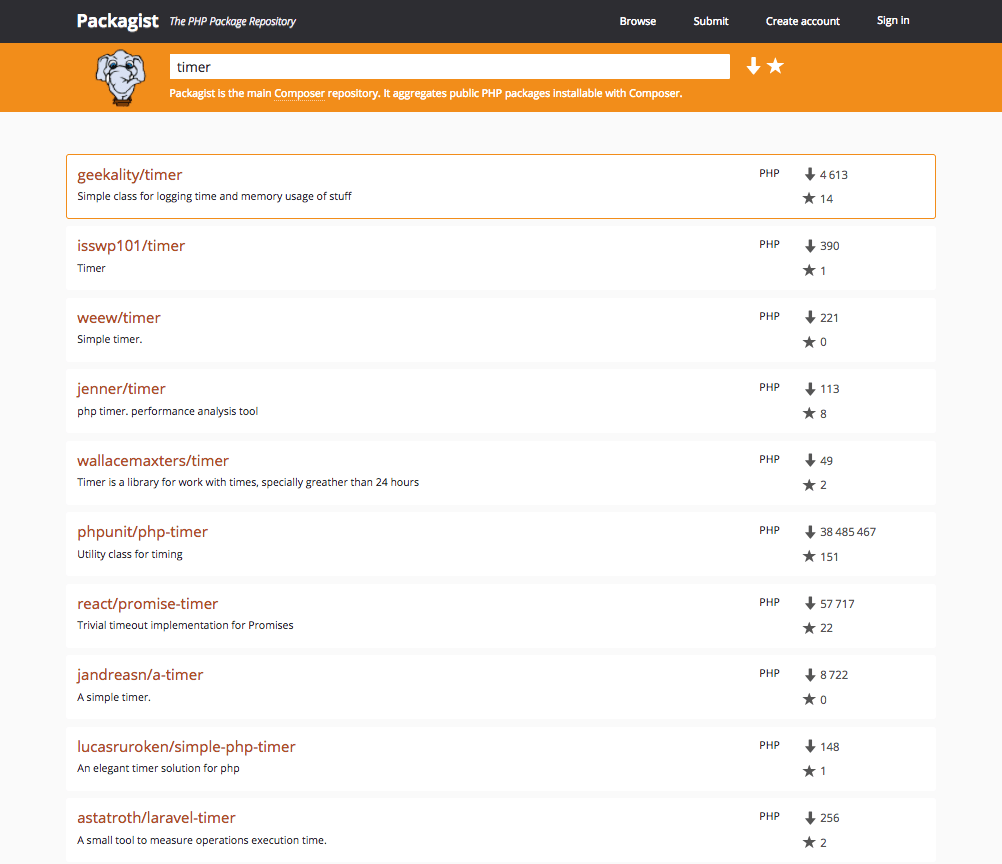Click the download arrow icon for jandreasn/a-timer
Image resolution: width=1002 pixels, height=864 pixels.
810,675
